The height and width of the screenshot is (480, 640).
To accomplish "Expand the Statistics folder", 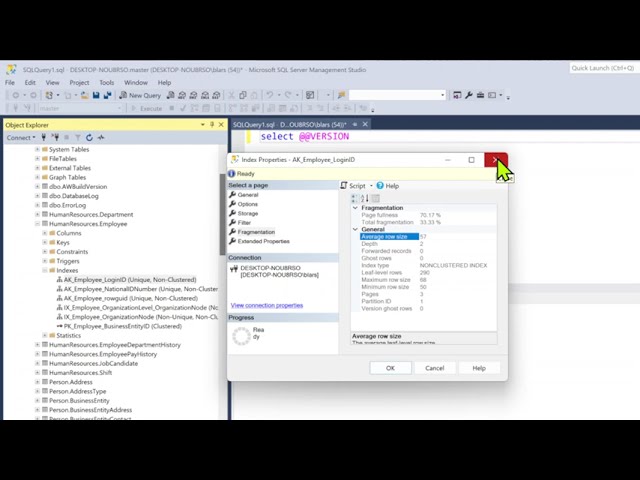I will click(44, 336).
